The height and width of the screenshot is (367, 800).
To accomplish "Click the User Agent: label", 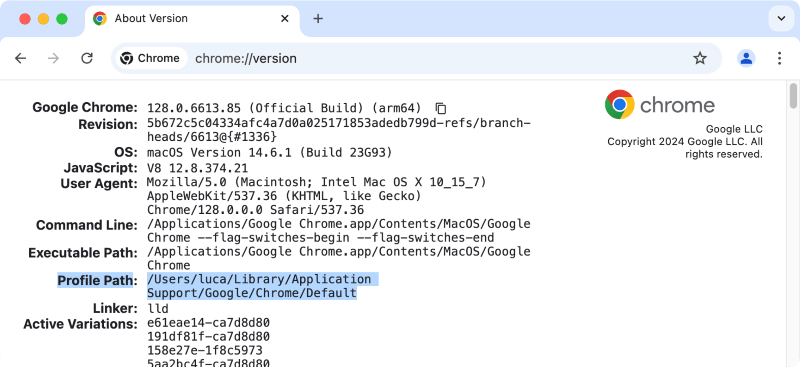I will [99, 183].
